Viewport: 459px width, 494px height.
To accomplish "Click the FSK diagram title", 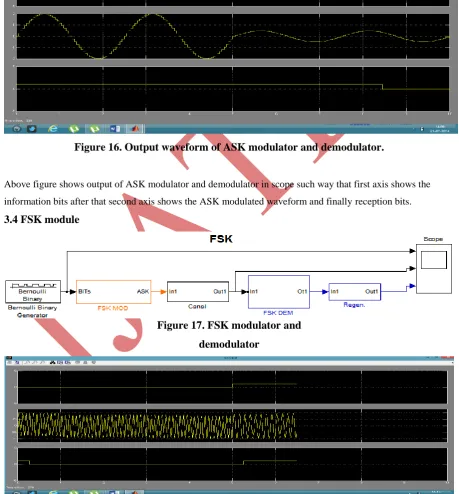I will (221, 239).
